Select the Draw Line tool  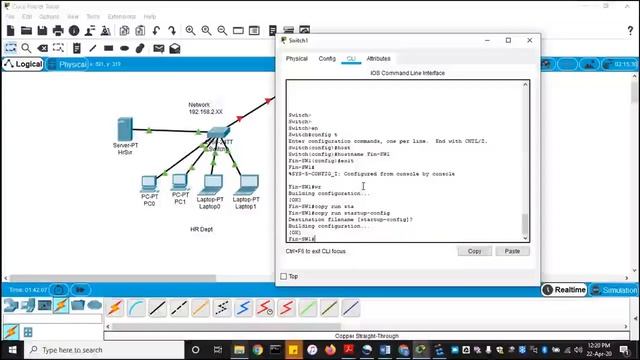[x=93, y=48]
